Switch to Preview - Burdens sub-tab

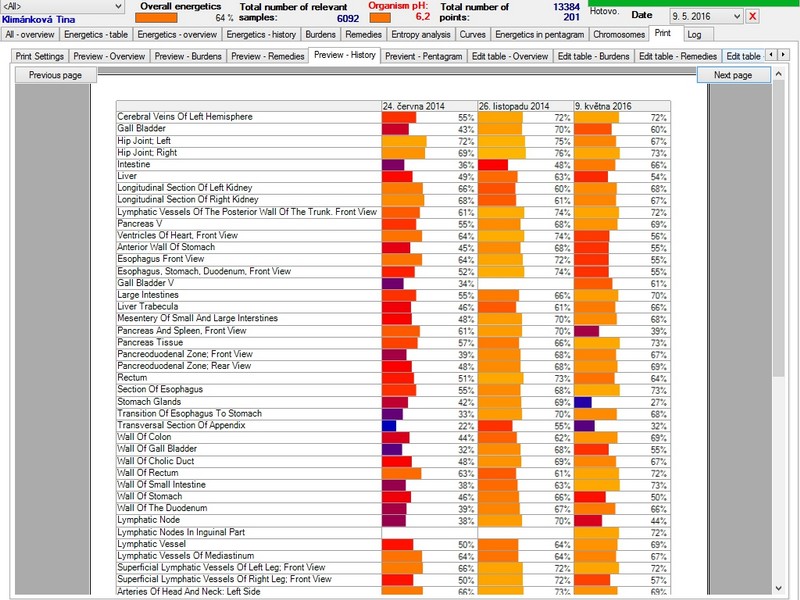(x=187, y=56)
